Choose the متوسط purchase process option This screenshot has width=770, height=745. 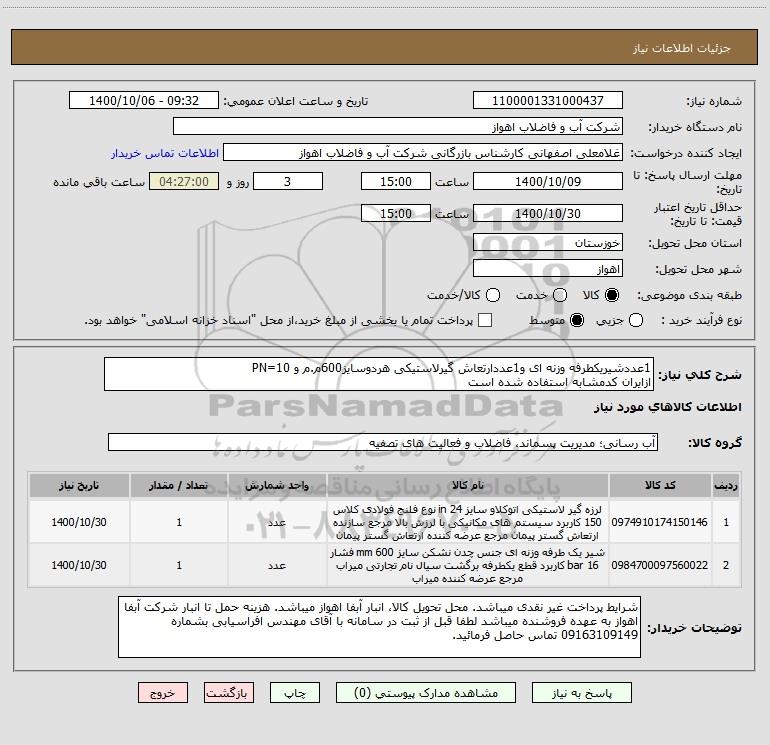pos(577,320)
